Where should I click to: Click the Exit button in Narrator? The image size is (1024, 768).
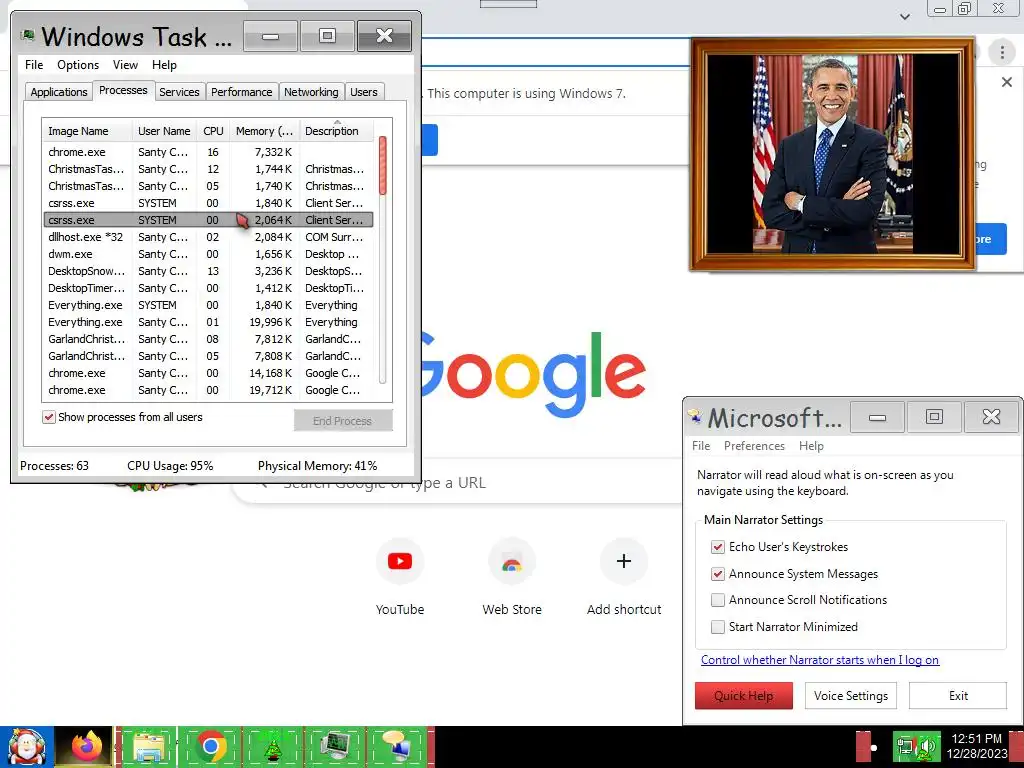pyautogui.click(x=958, y=696)
